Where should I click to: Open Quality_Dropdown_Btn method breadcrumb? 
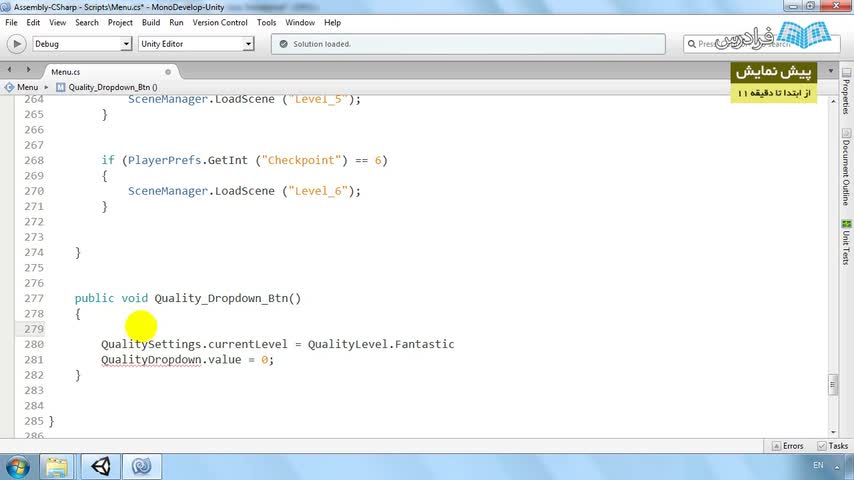click(x=113, y=87)
